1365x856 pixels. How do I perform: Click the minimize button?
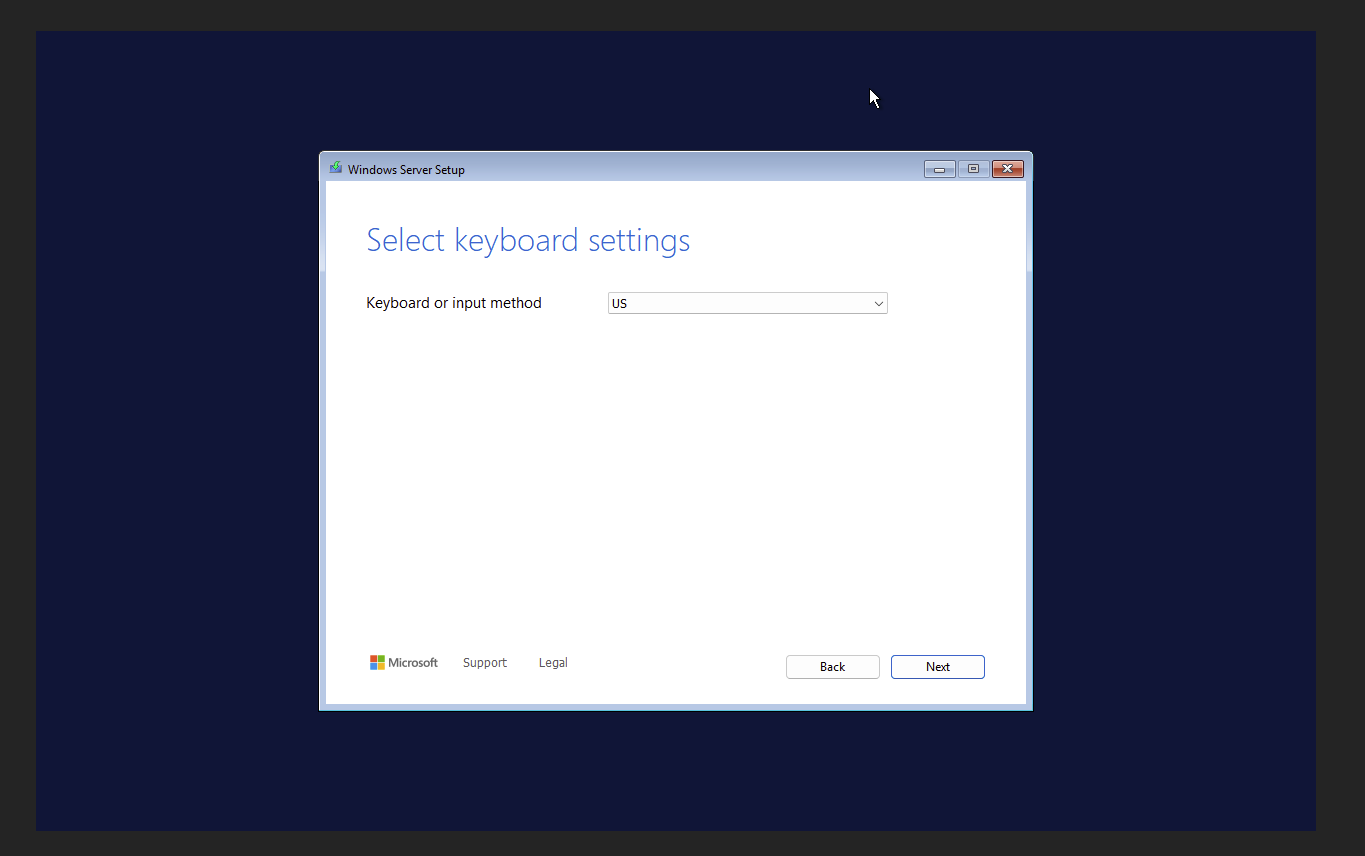939,168
